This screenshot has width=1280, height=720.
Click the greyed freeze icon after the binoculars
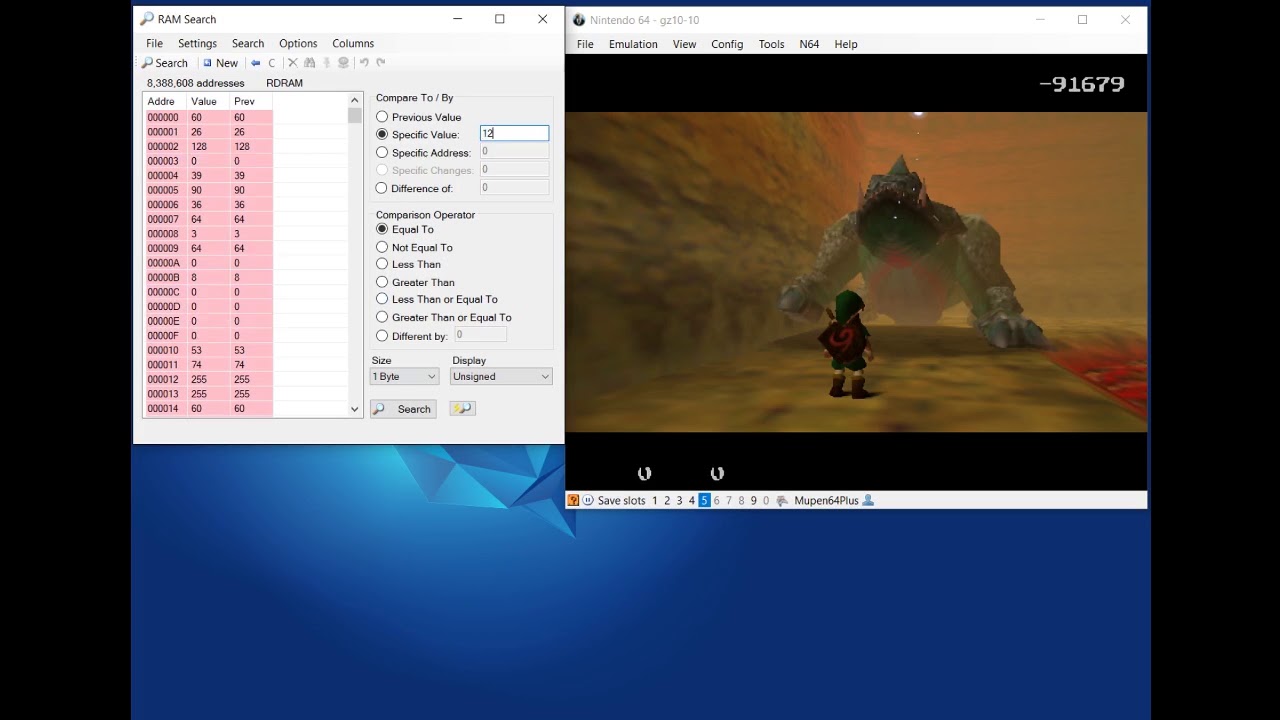click(x=326, y=63)
